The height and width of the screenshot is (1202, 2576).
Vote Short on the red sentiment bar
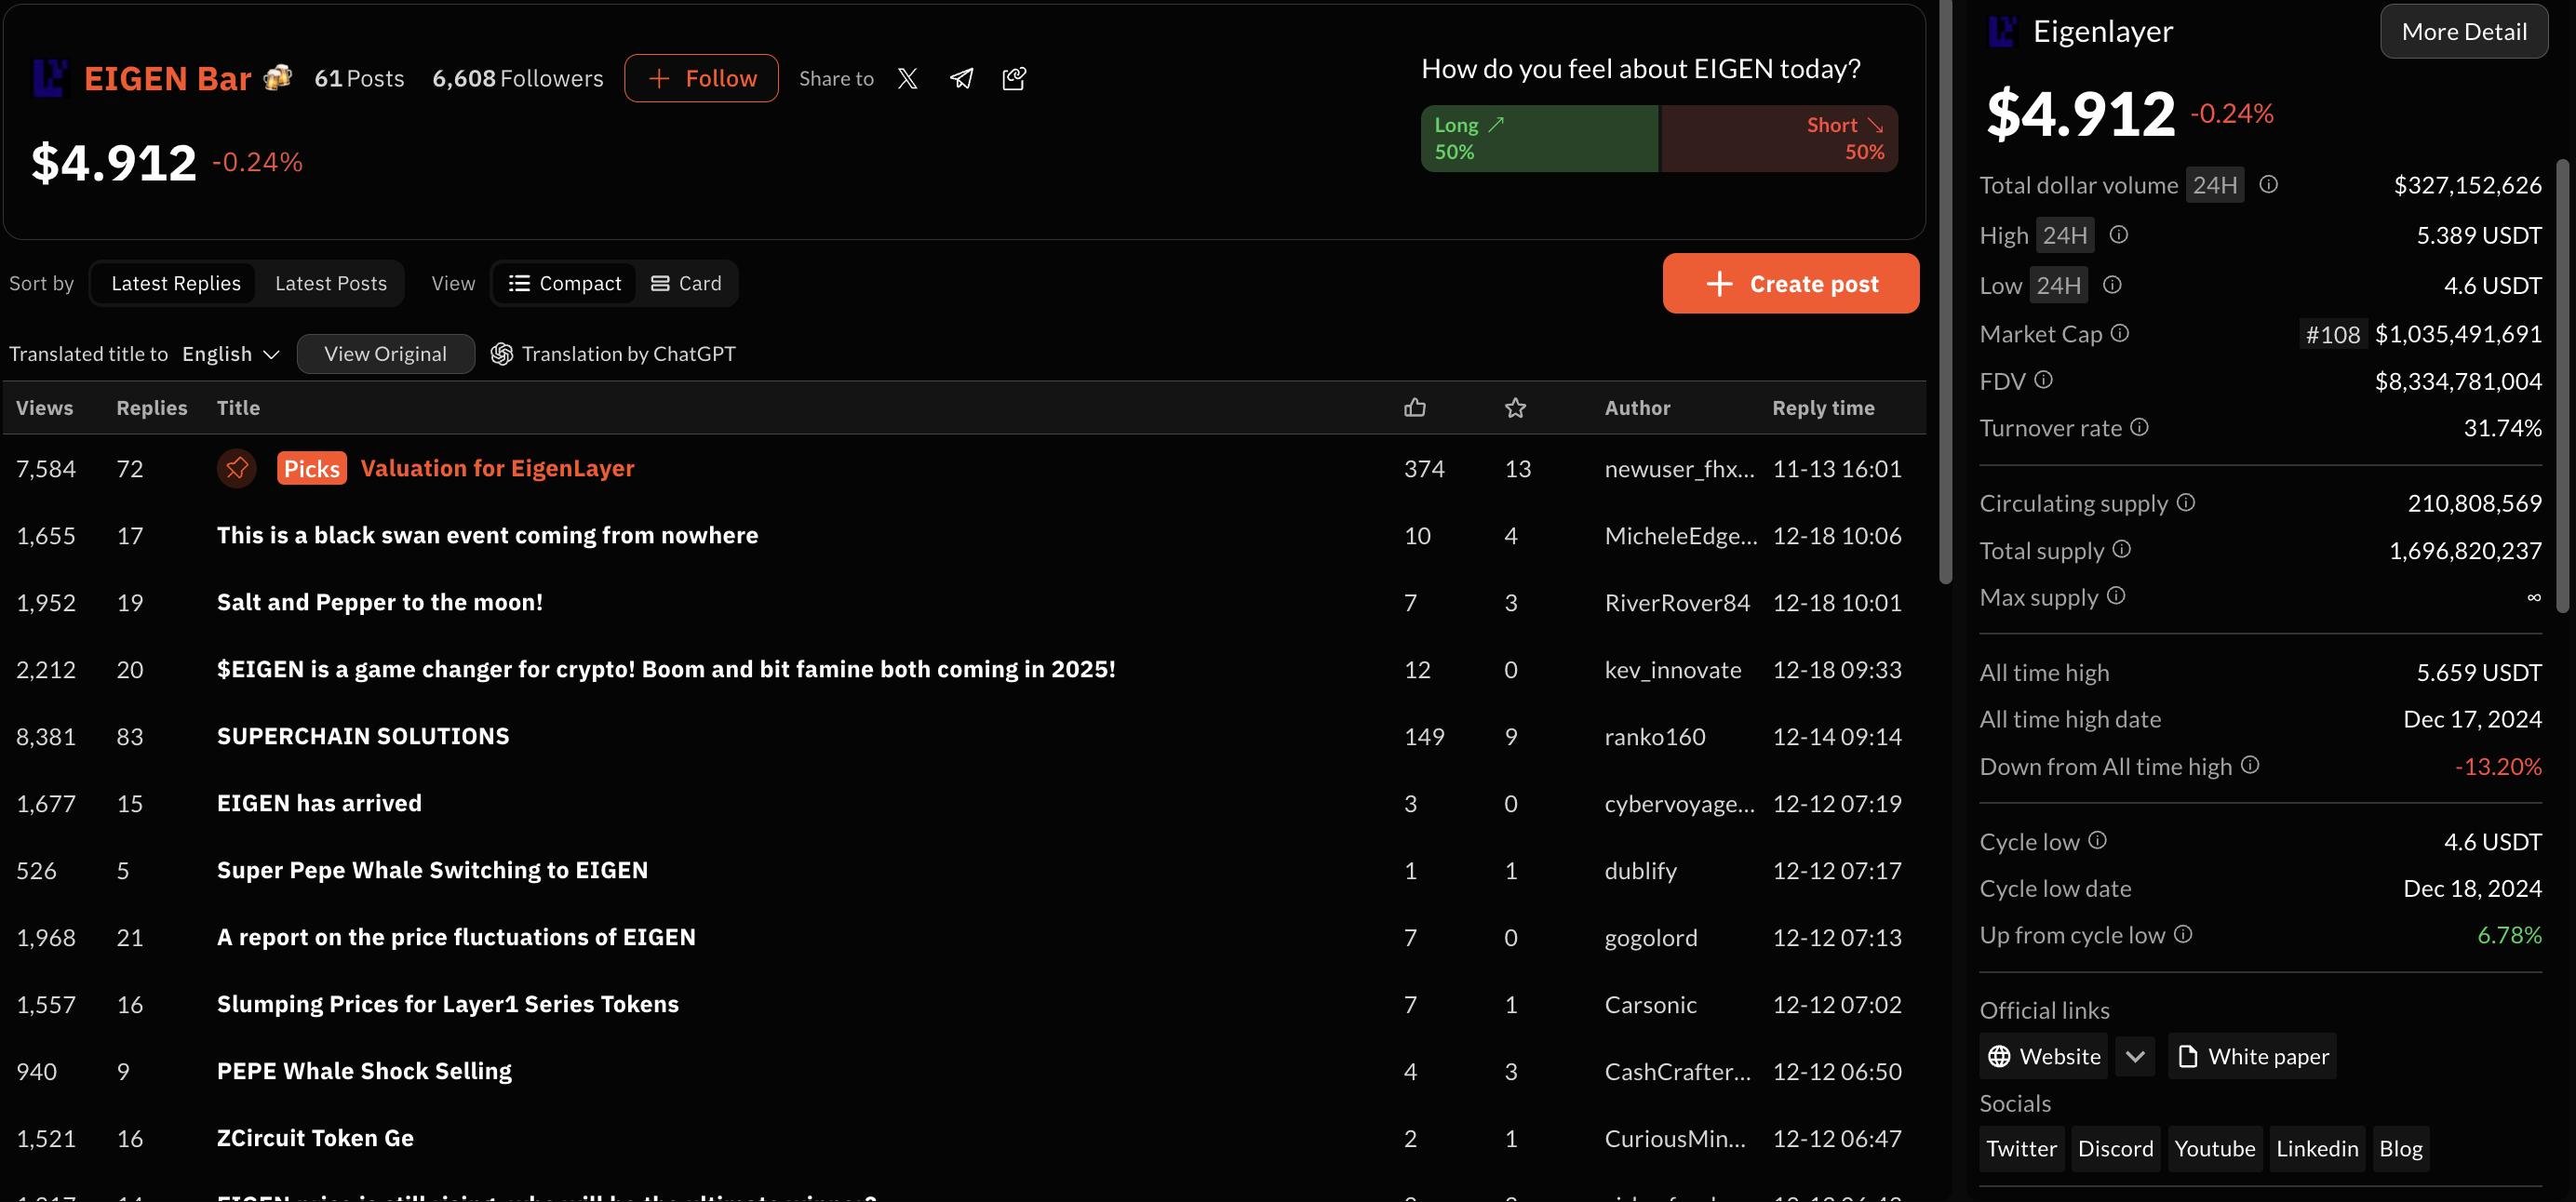click(1779, 138)
